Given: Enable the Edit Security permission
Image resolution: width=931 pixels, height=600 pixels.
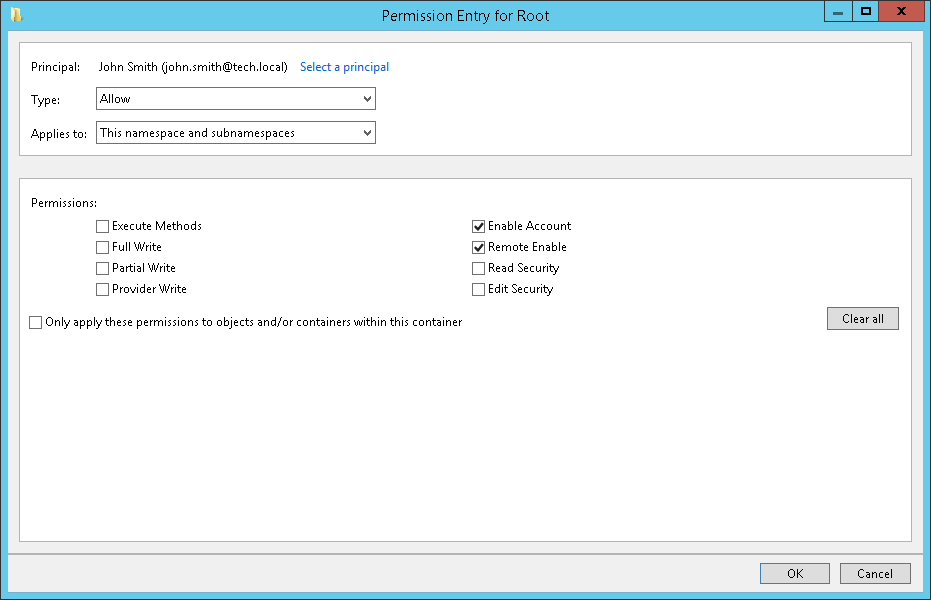Looking at the screenshot, I should click(x=478, y=289).
